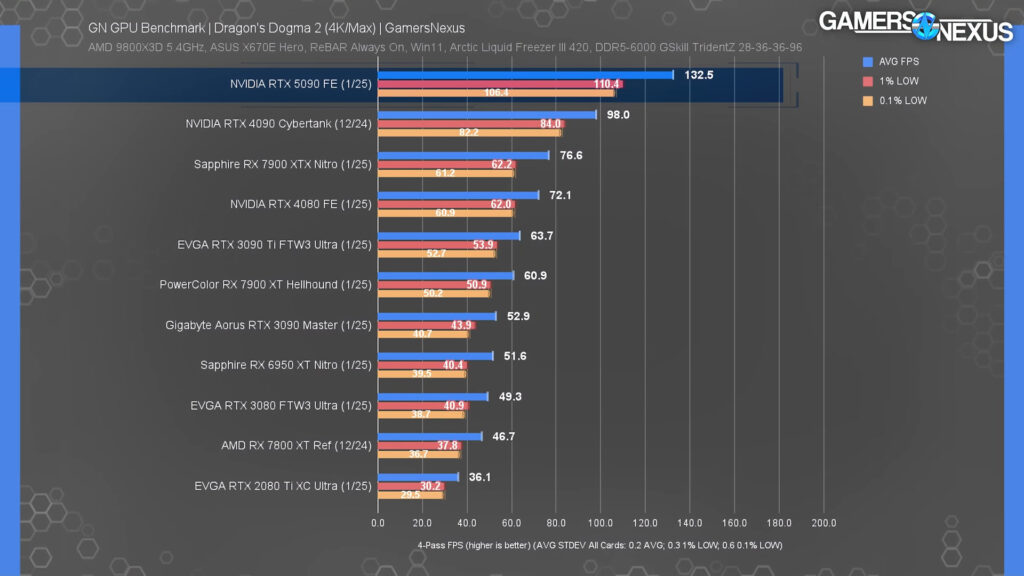Click the 82.2 0.1% low value
1024x576 pixels.
[x=469, y=133]
